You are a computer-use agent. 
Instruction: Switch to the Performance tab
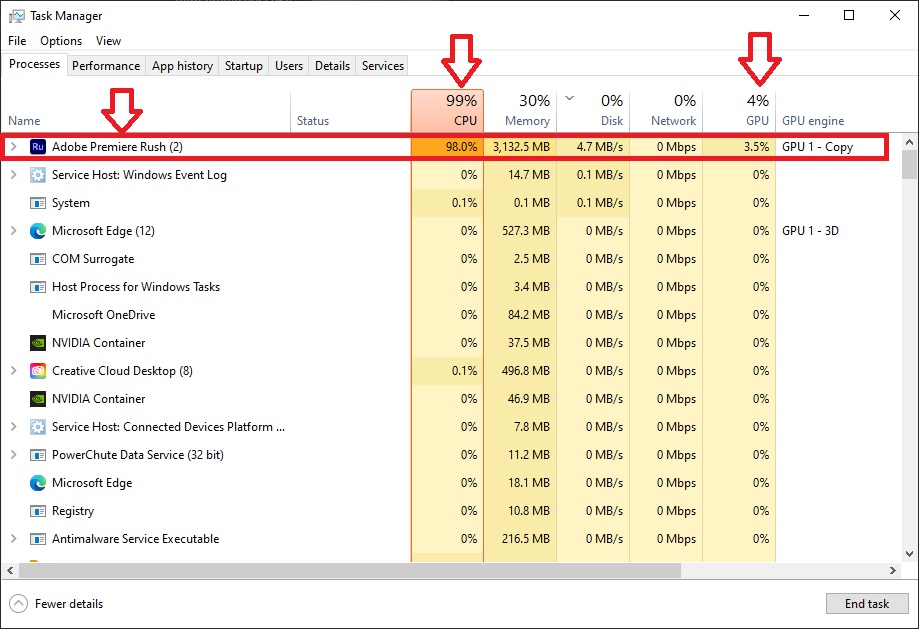pyautogui.click(x=106, y=66)
